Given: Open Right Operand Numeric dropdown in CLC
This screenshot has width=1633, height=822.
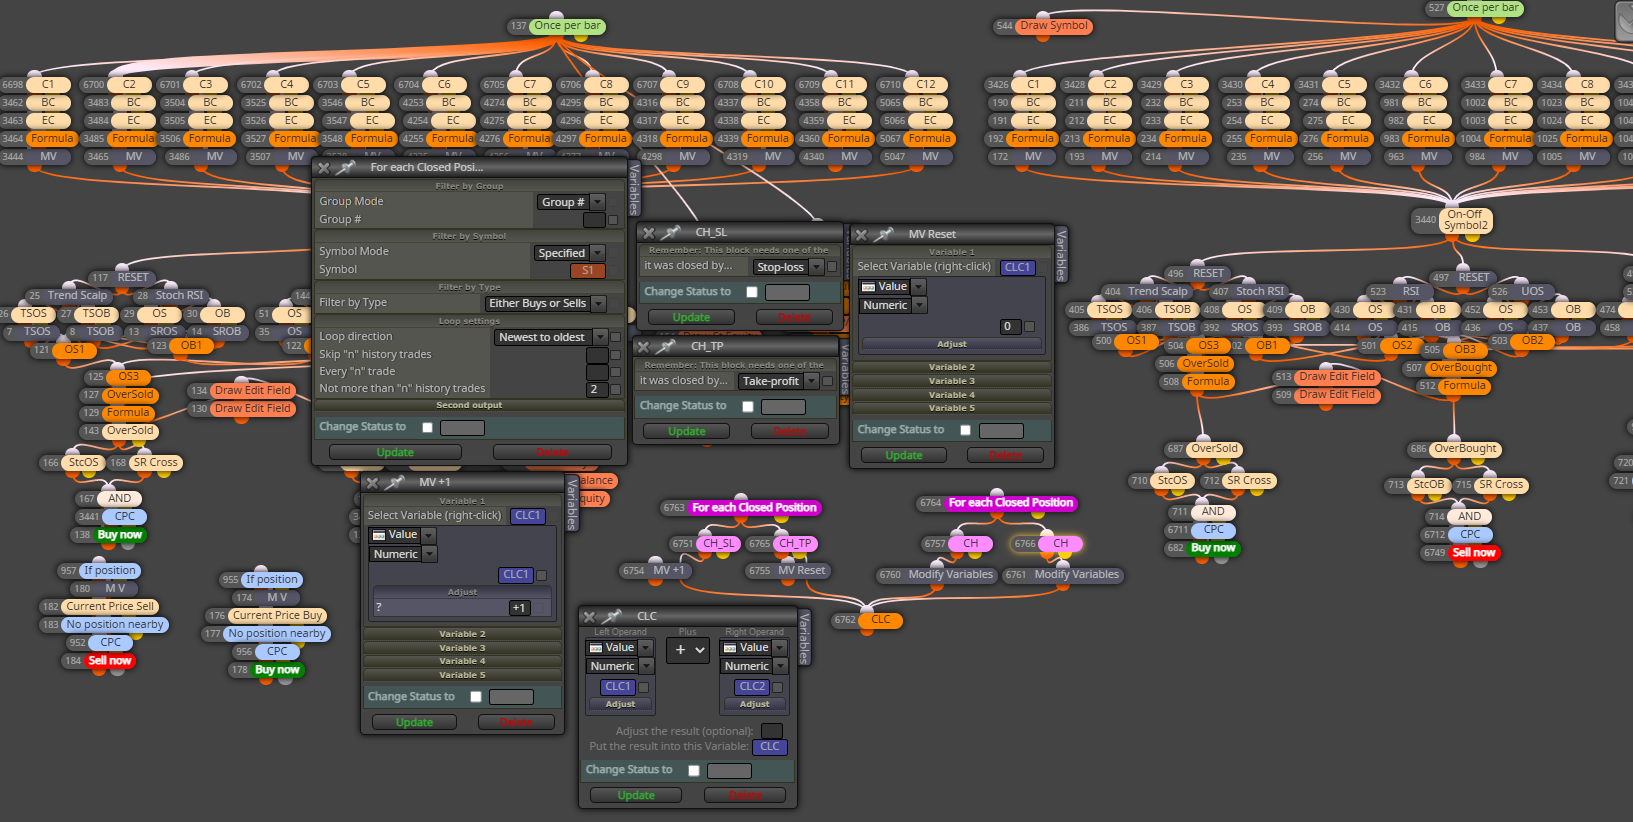Looking at the screenshot, I should (x=754, y=666).
